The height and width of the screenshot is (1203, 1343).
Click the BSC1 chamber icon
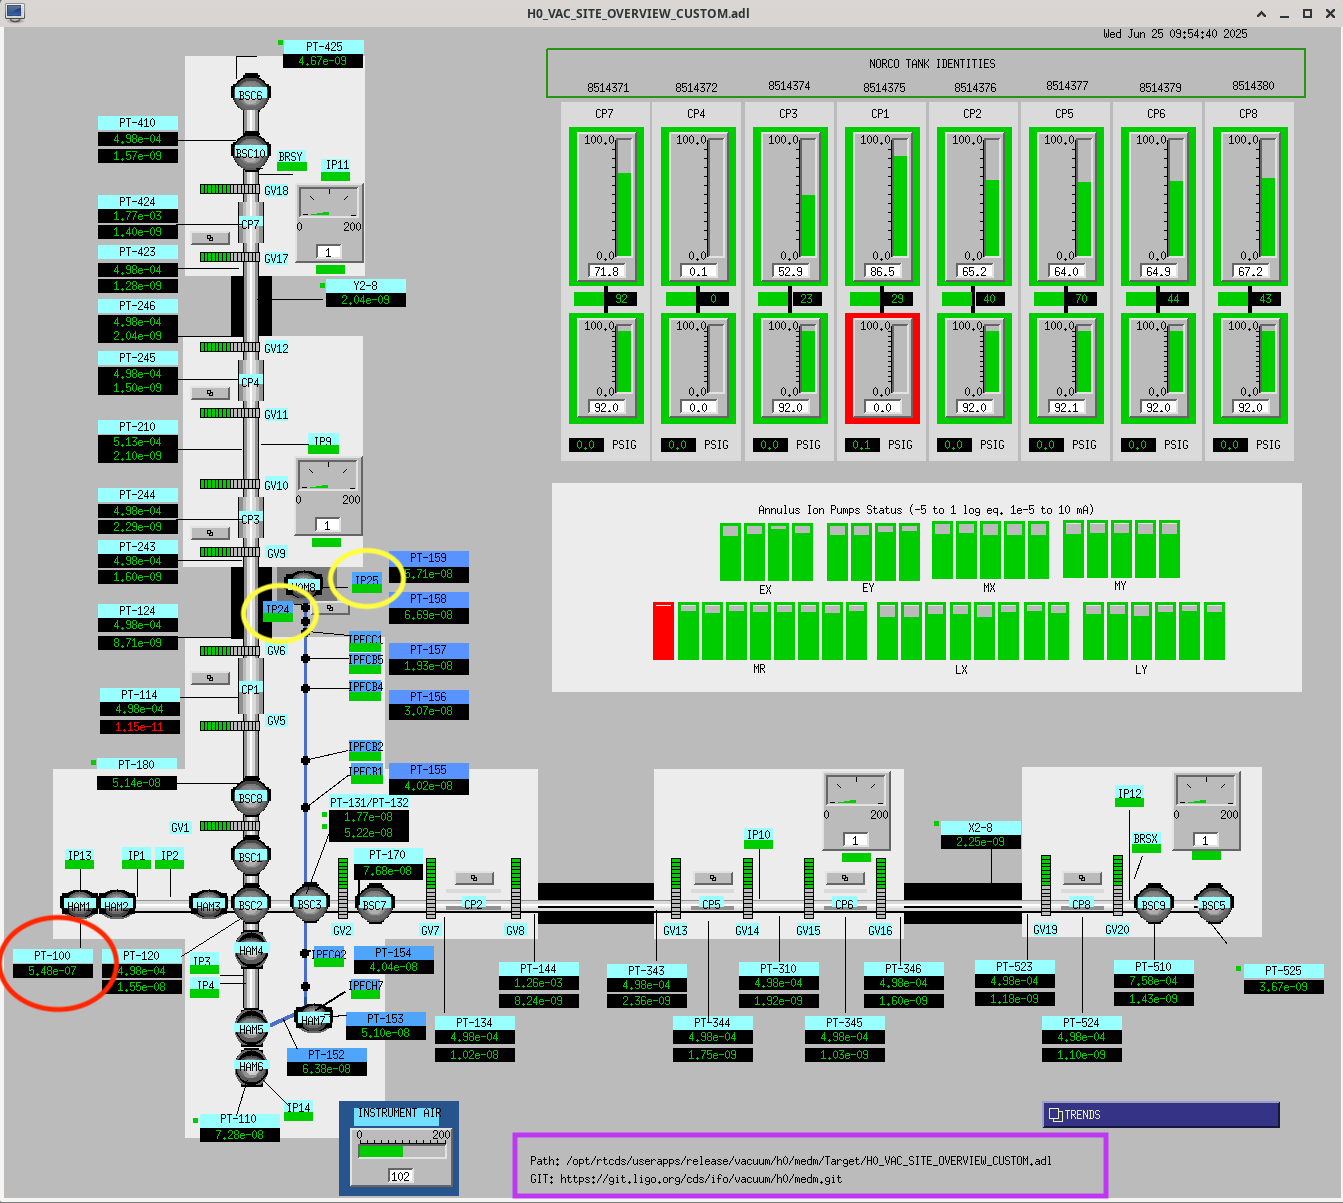pos(250,857)
